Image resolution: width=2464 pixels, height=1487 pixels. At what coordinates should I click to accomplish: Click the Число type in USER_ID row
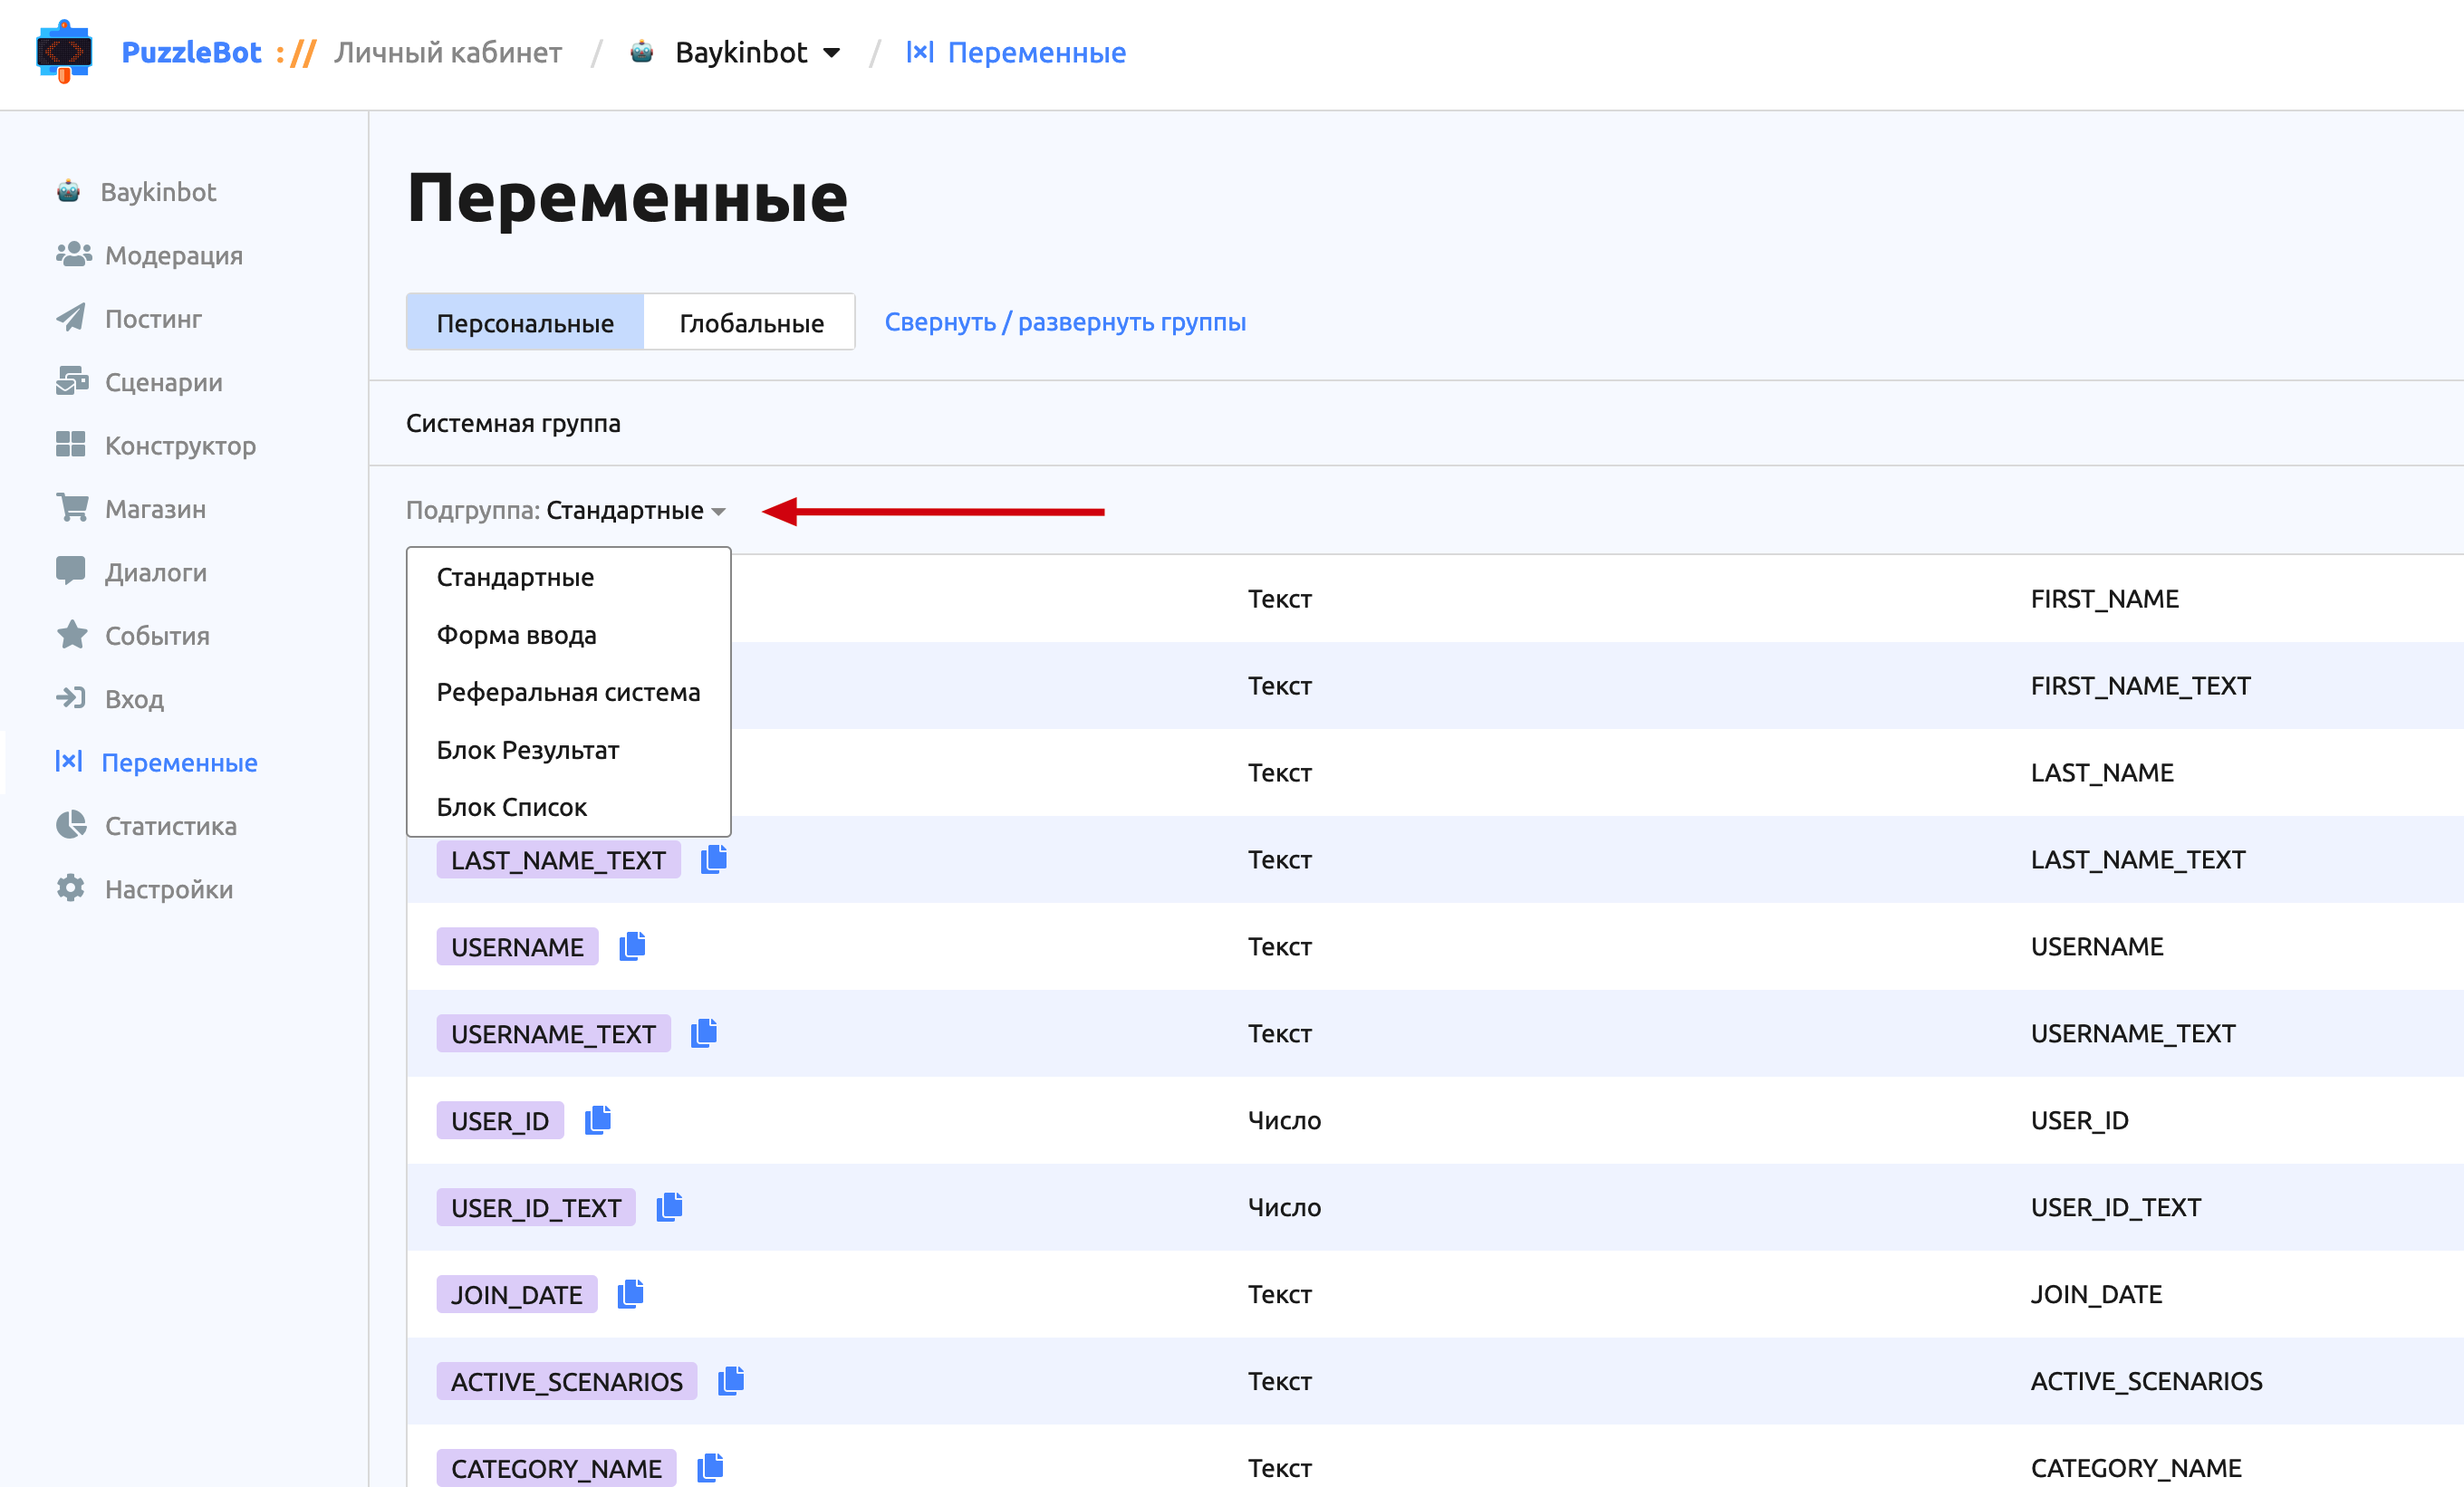pyautogui.click(x=1284, y=1121)
